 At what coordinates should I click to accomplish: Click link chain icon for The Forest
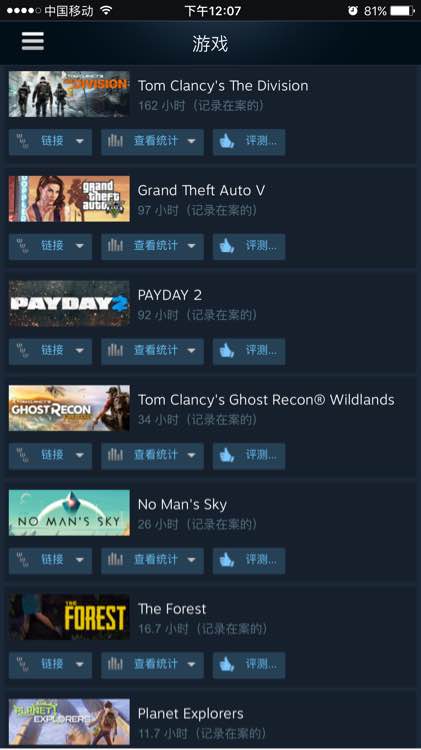(22, 664)
